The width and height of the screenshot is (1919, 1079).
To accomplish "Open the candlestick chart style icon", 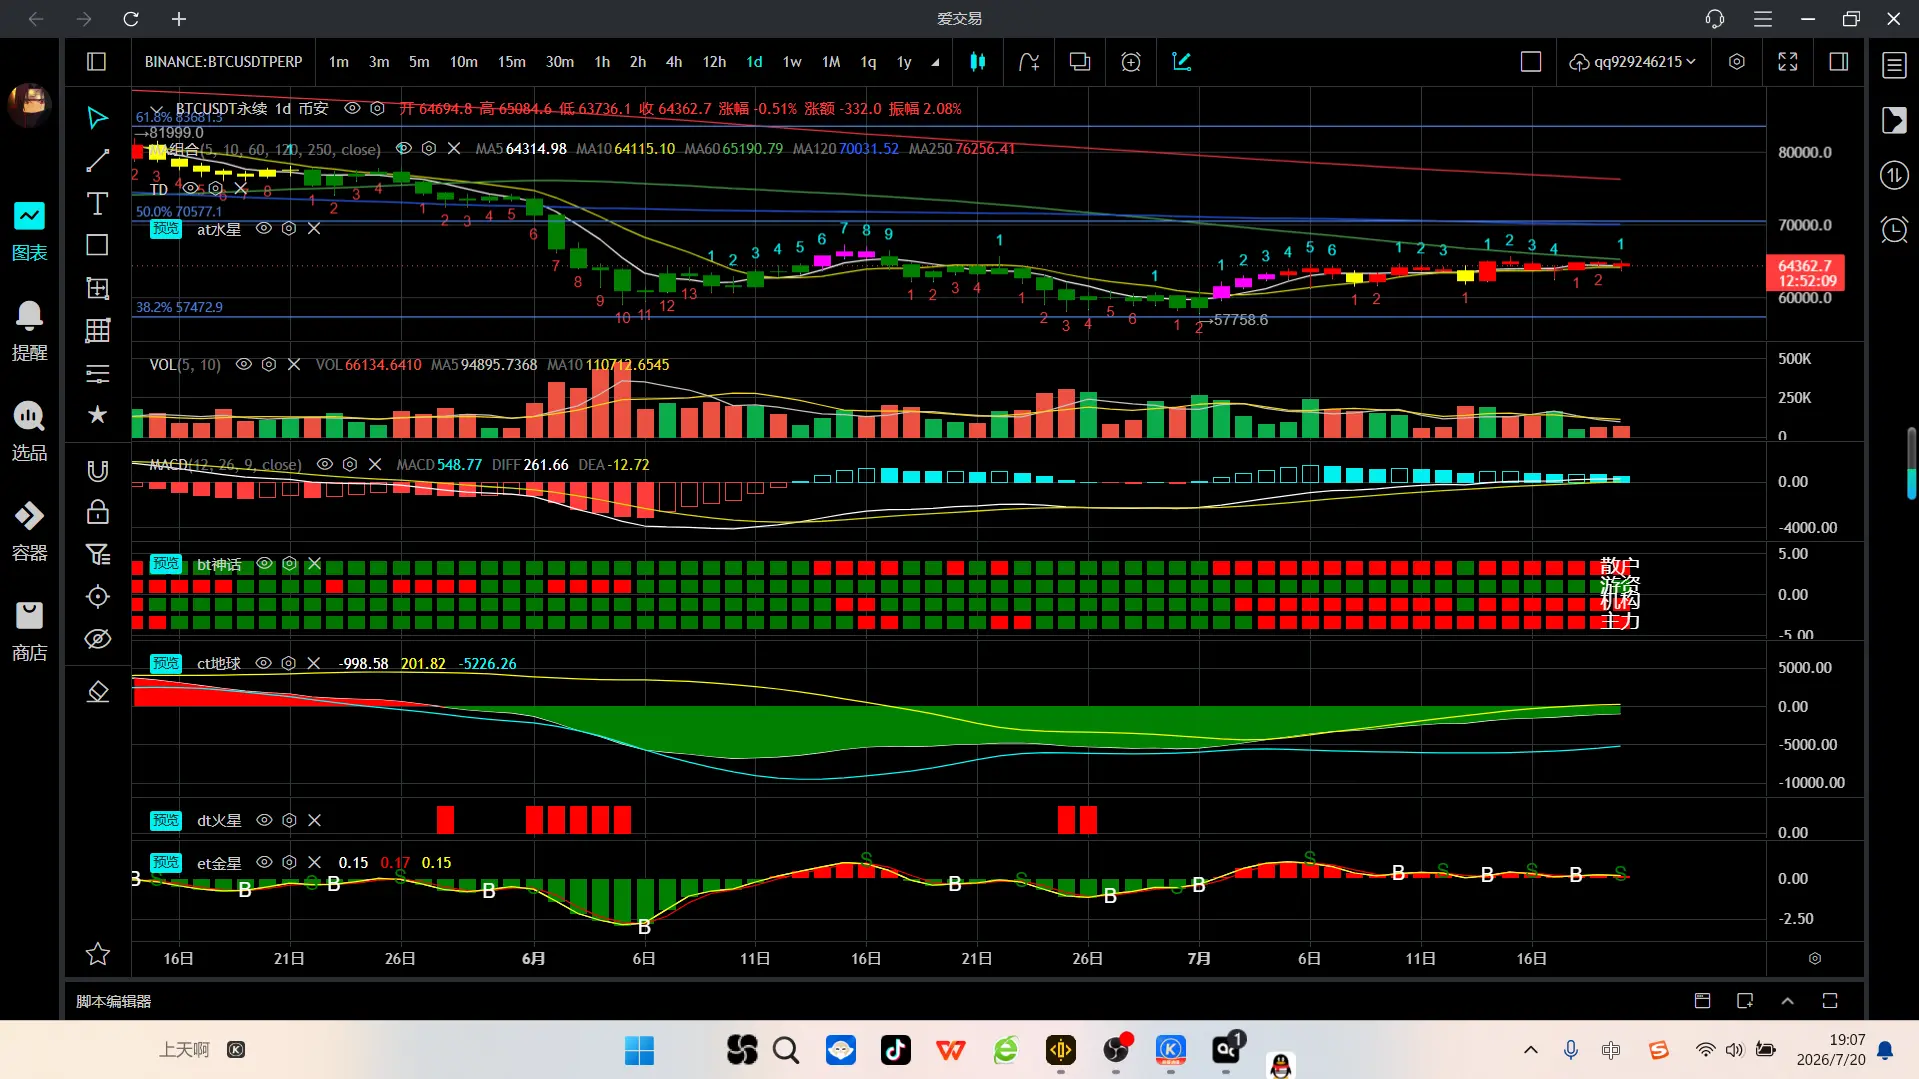I will point(977,62).
